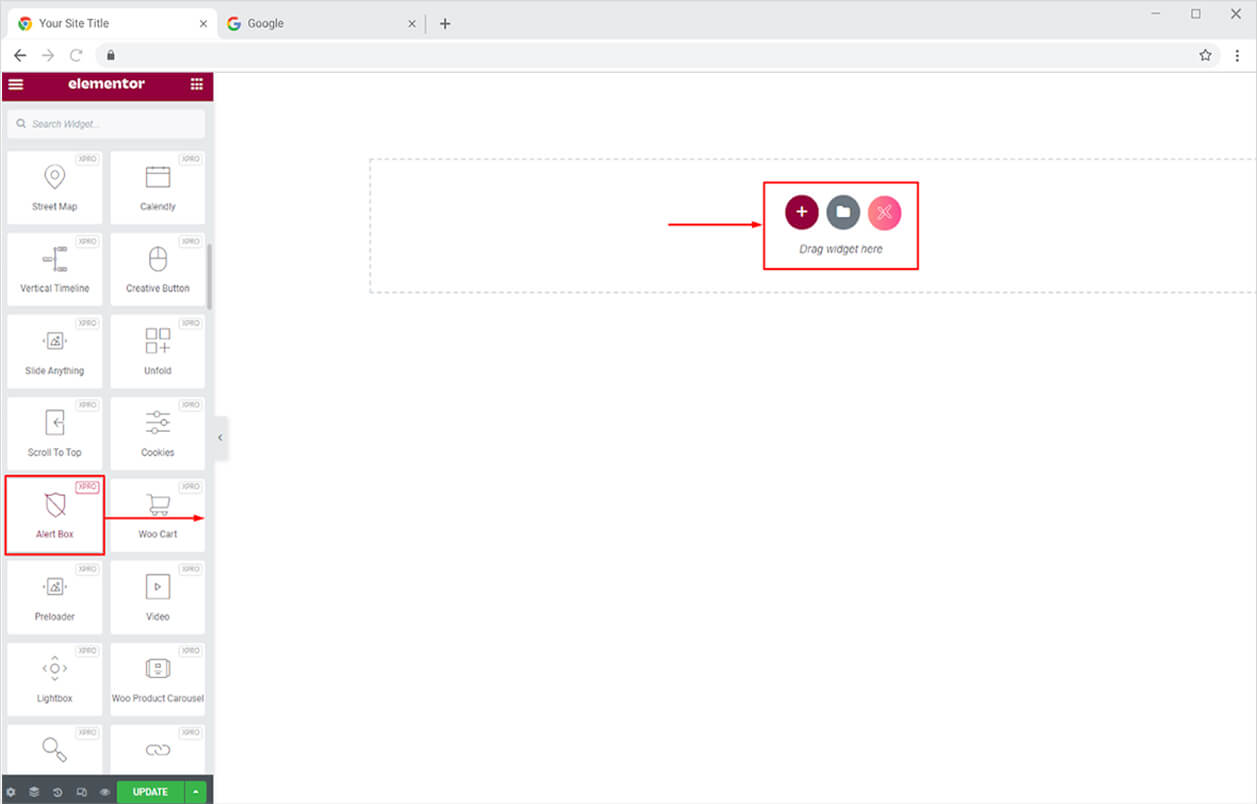Open the Elementor hamburger menu
Image resolution: width=1257 pixels, height=804 pixels.
pos(15,85)
